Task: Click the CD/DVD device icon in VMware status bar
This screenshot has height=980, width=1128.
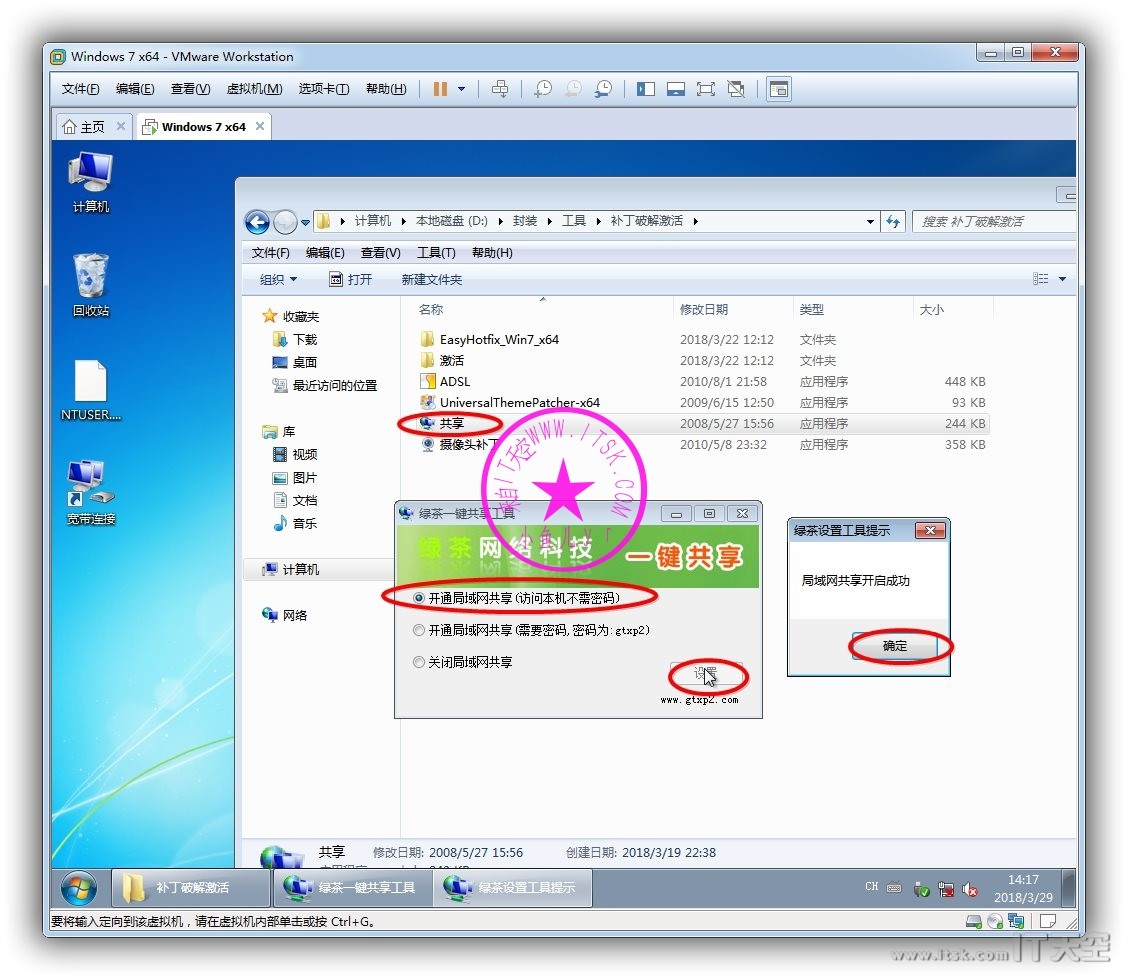Action: (x=994, y=921)
